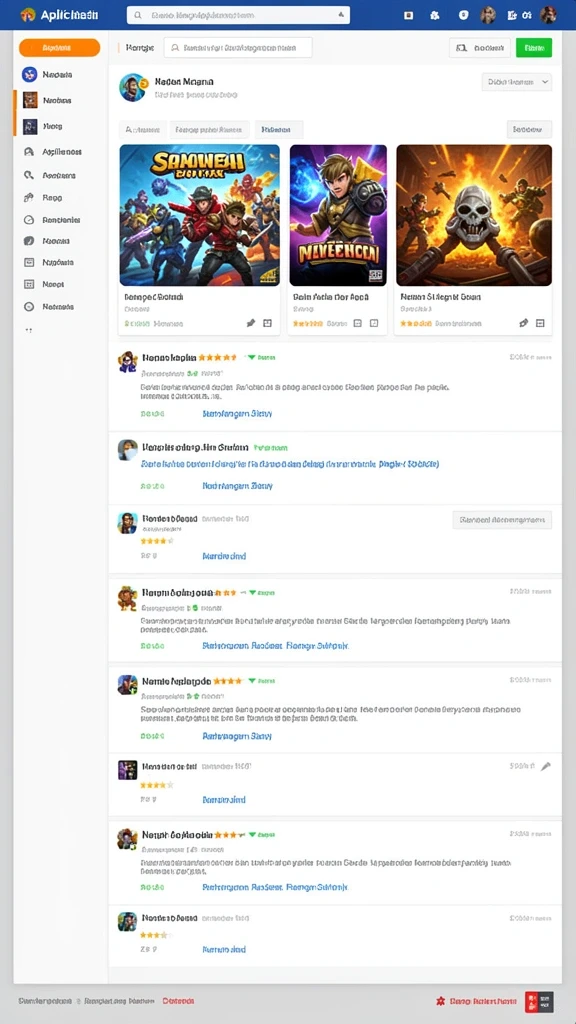The height and width of the screenshot is (1024, 576).
Task: Toggle the square box icon under the skull game card
Action: coord(540,323)
